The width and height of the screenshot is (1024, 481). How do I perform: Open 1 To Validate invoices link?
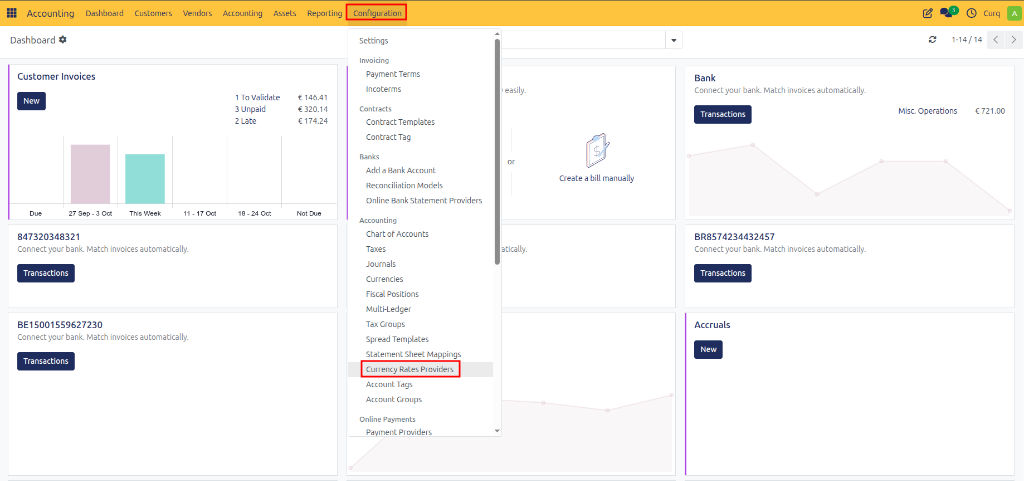tap(257, 97)
